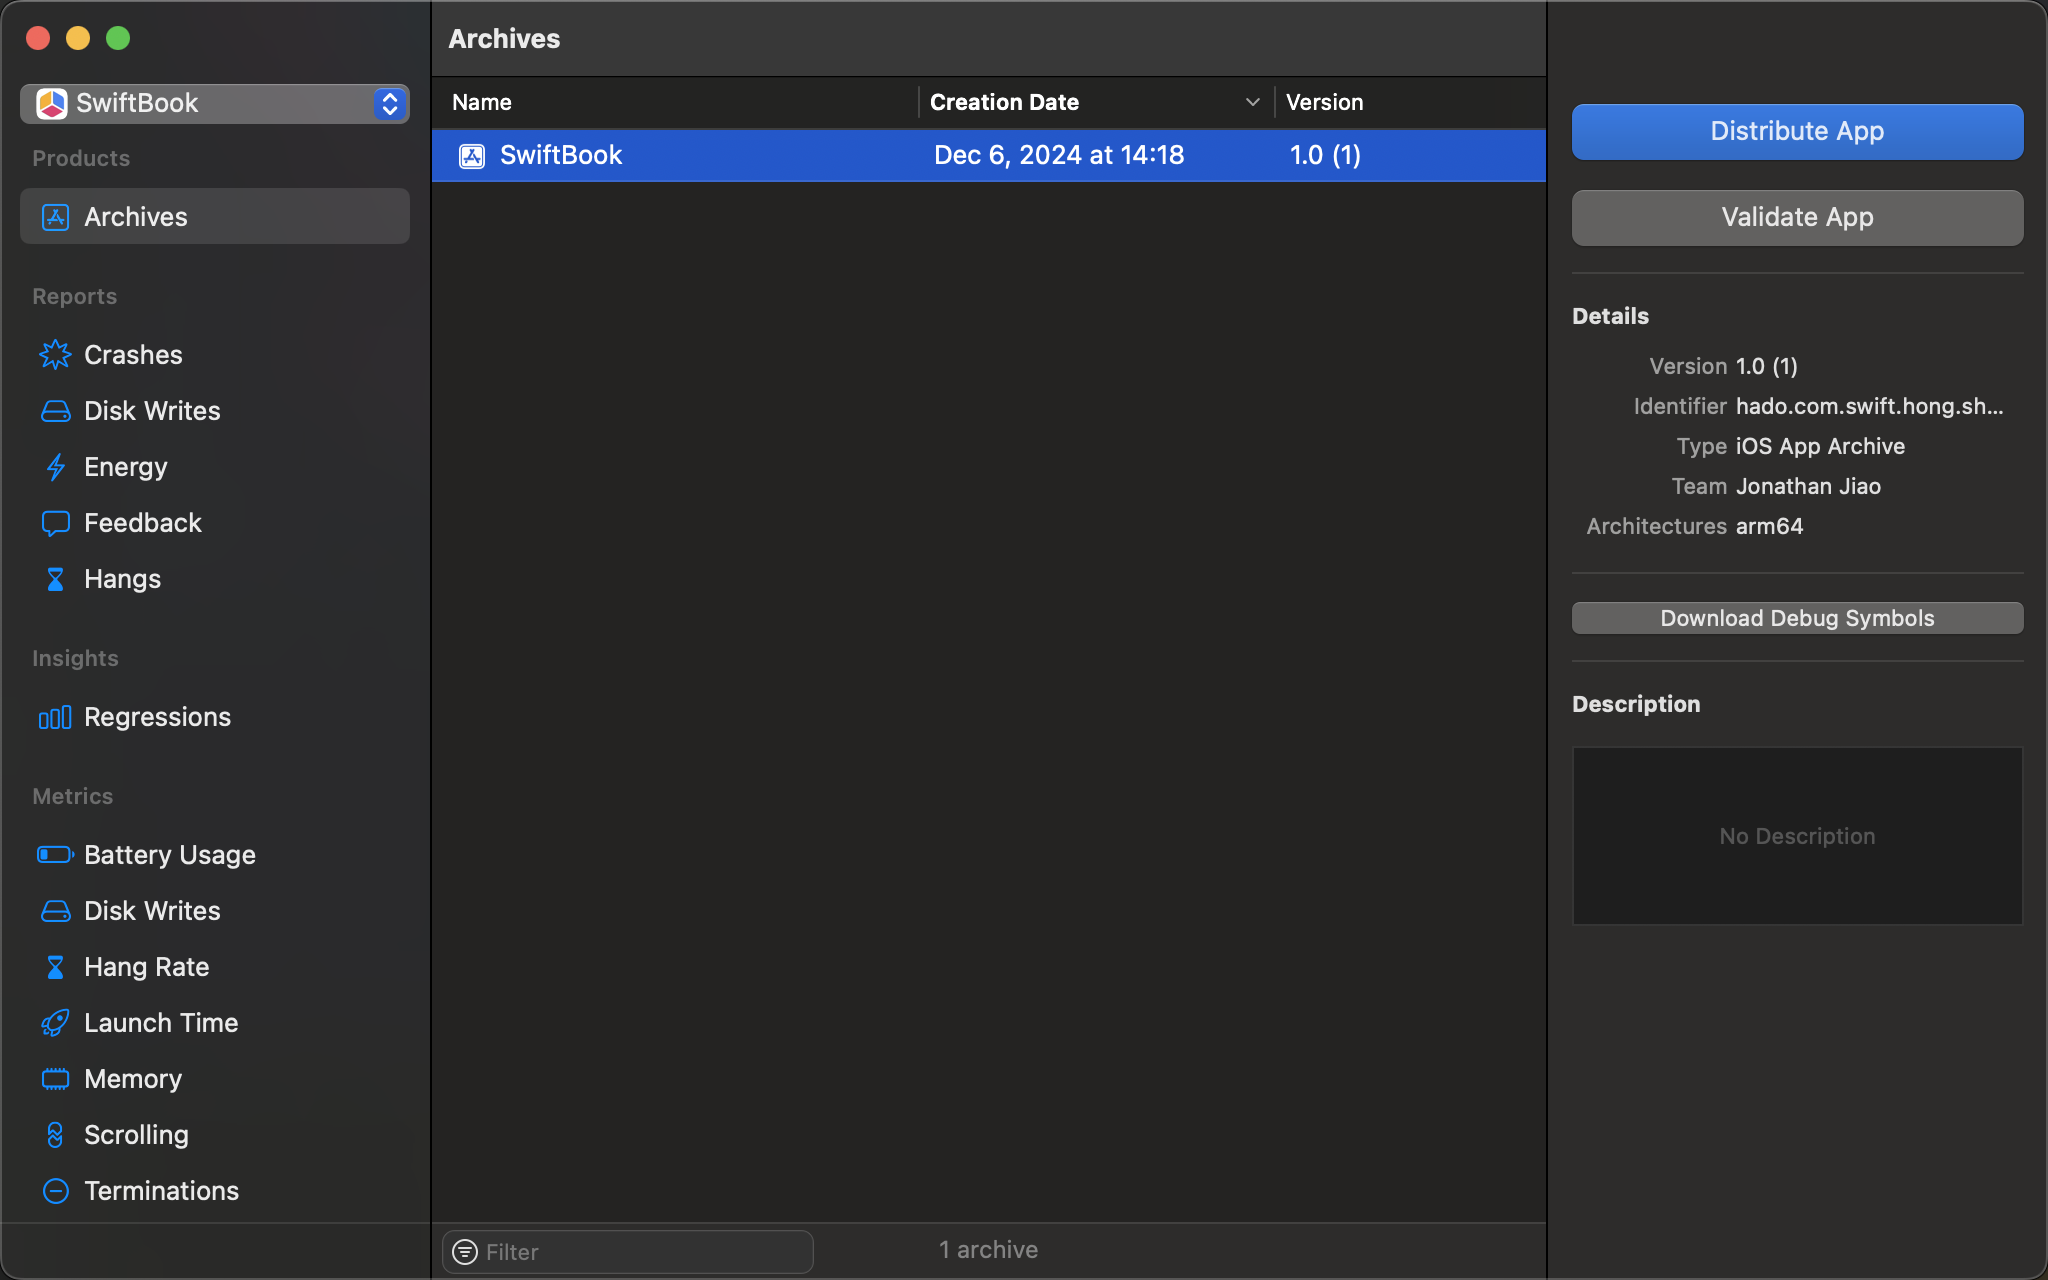Toggle Creation Date sort order chevron
Viewport: 2048px width, 1280px height.
[1252, 102]
